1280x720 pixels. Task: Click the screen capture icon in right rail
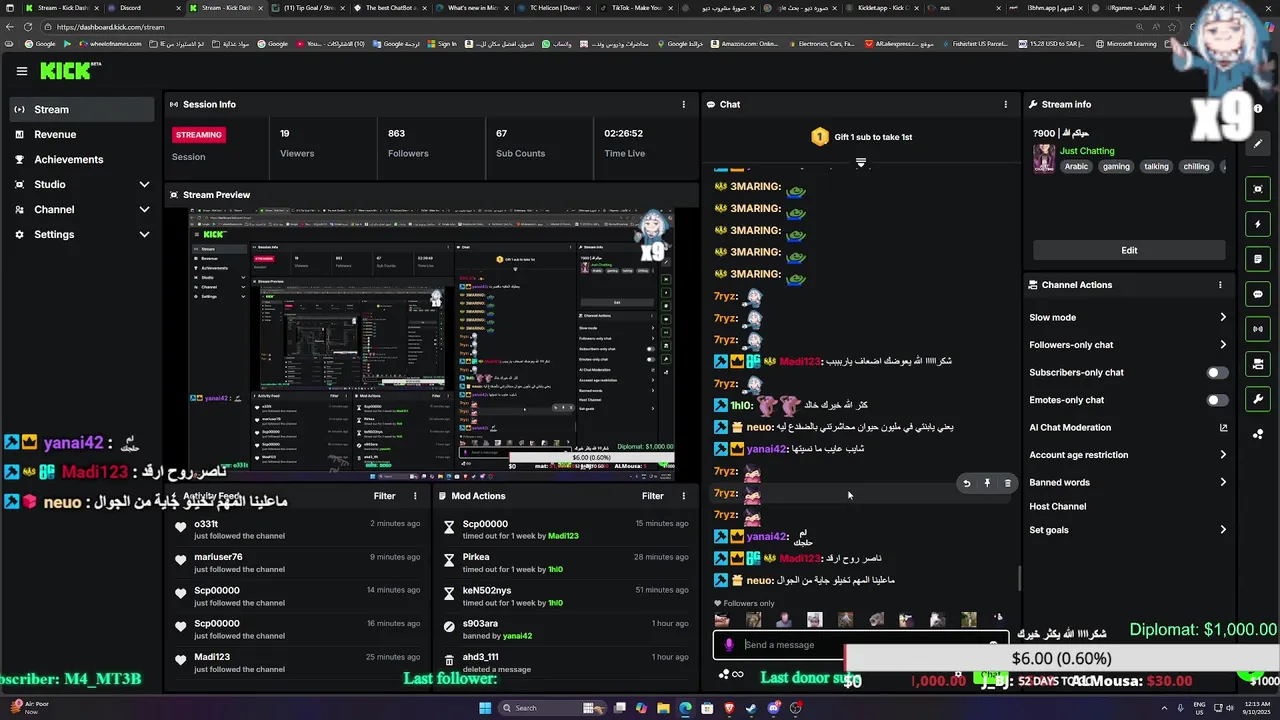pyautogui.click(x=1258, y=189)
